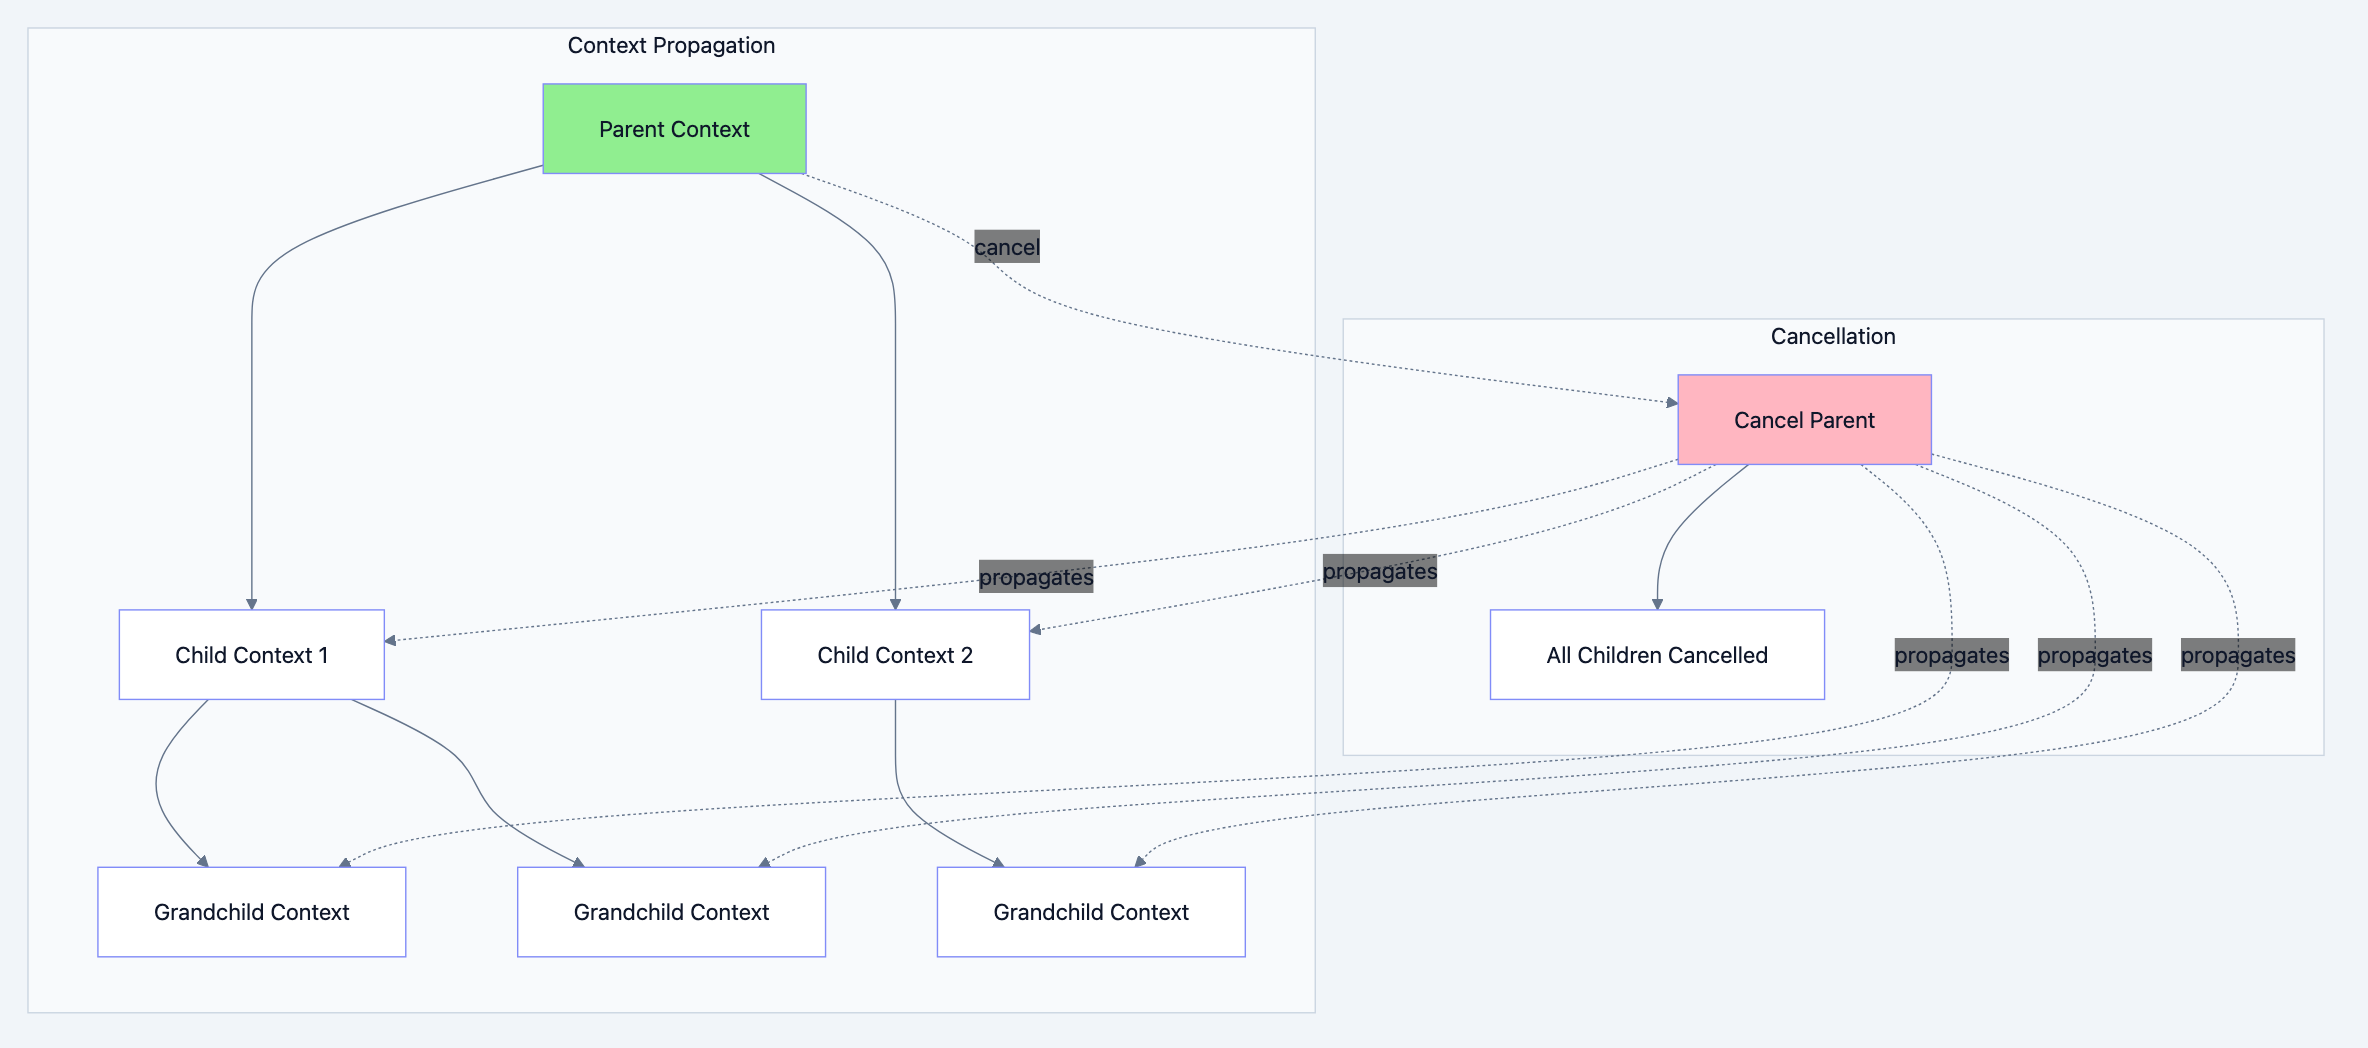The width and height of the screenshot is (2368, 1048).
Task: Select the rightmost propagates label
Action: [x=2237, y=655]
